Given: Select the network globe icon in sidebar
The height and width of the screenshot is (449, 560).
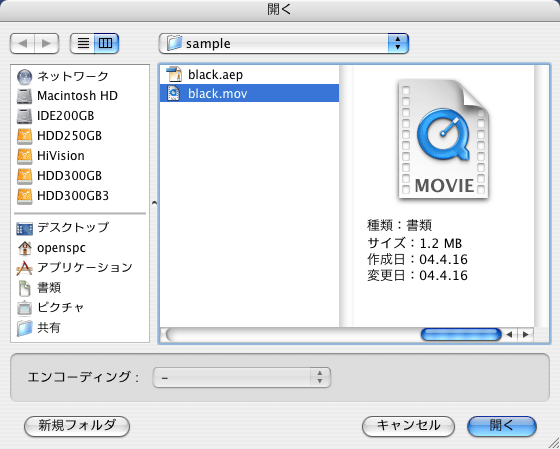Looking at the screenshot, I should pyautogui.click(x=25, y=76).
